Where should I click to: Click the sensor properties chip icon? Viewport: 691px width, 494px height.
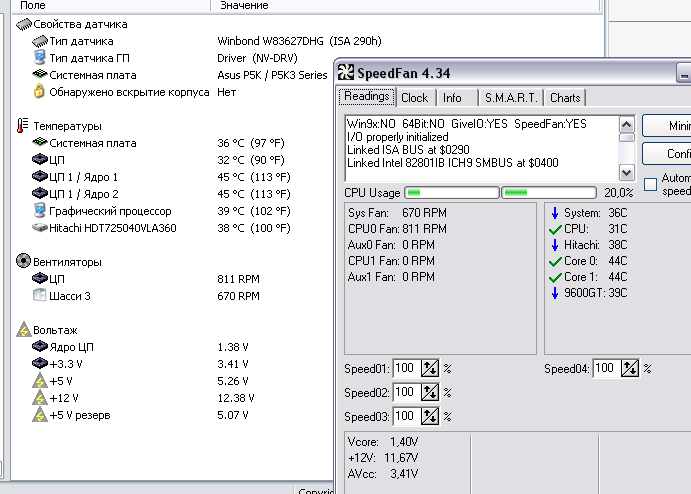coord(24,24)
